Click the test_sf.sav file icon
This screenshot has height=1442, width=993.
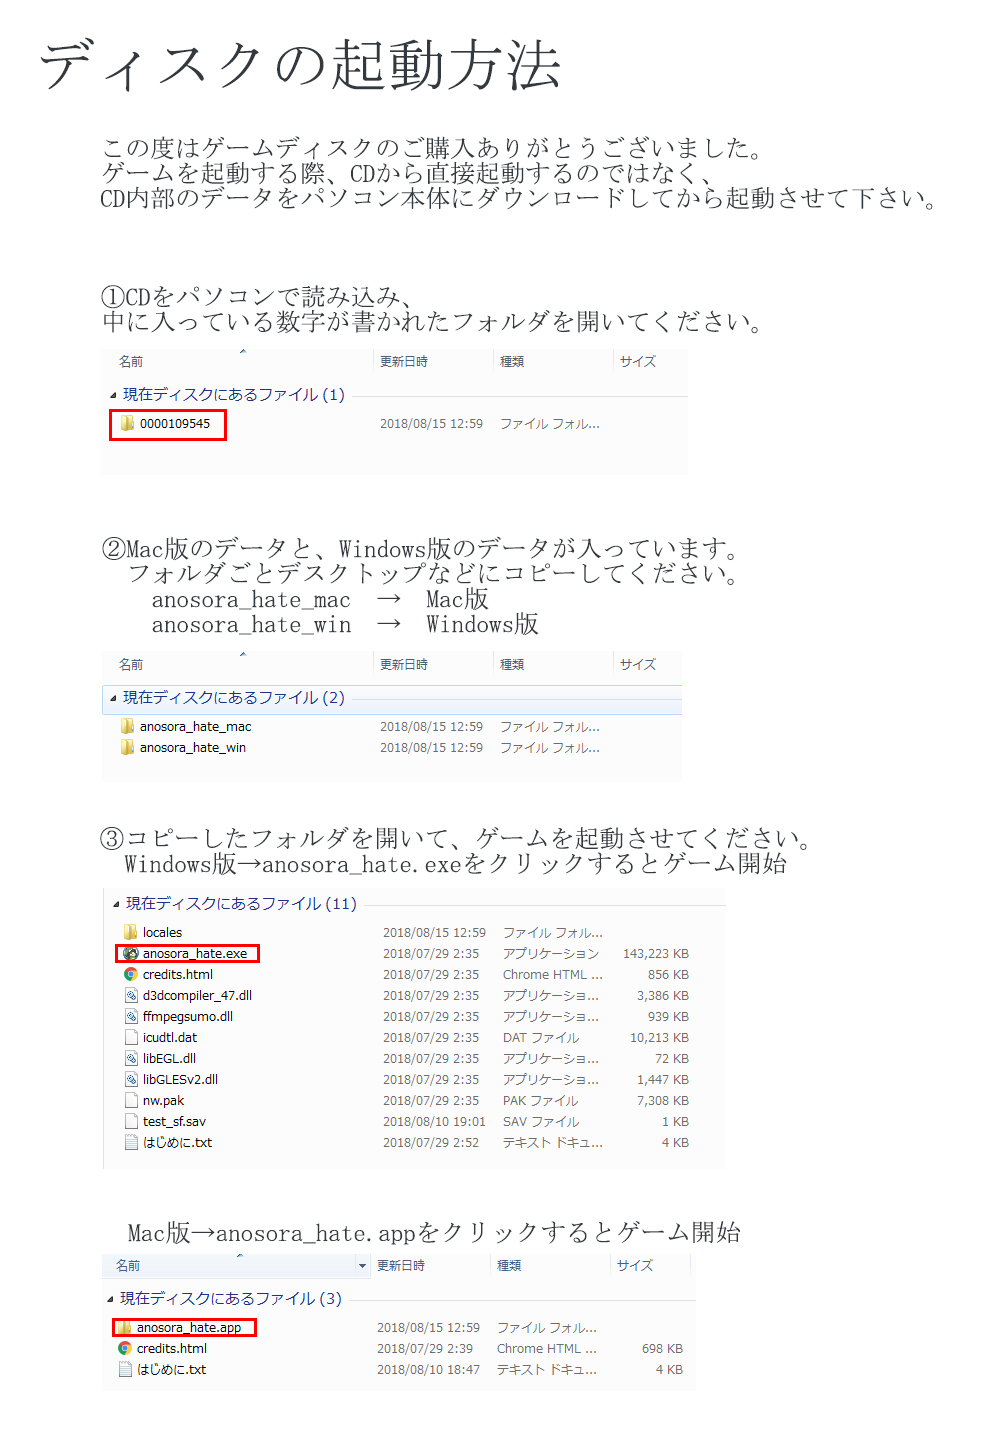pos(131,1121)
